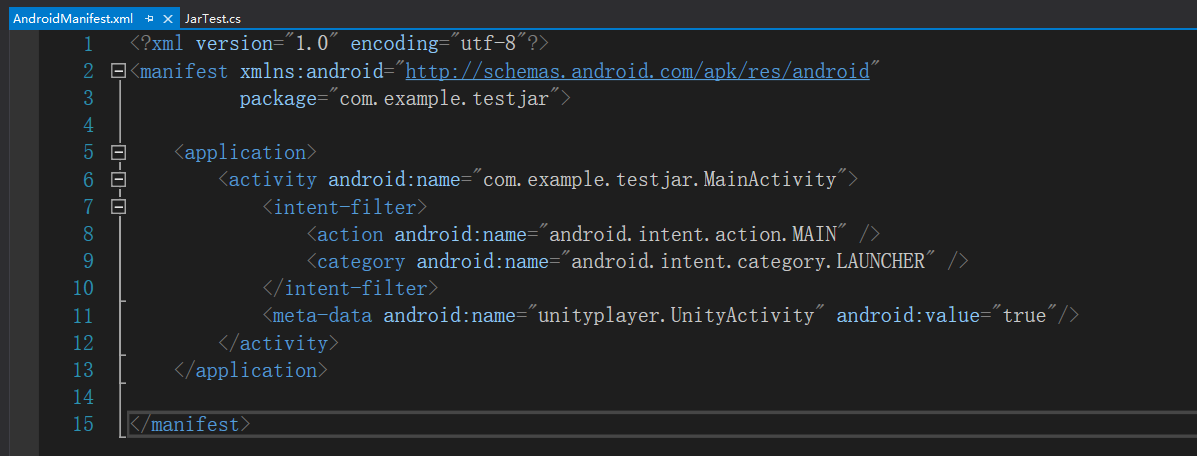Click the closing </manifest> tag
This screenshot has height=456, width=1197.
click(x=190, y=424)
